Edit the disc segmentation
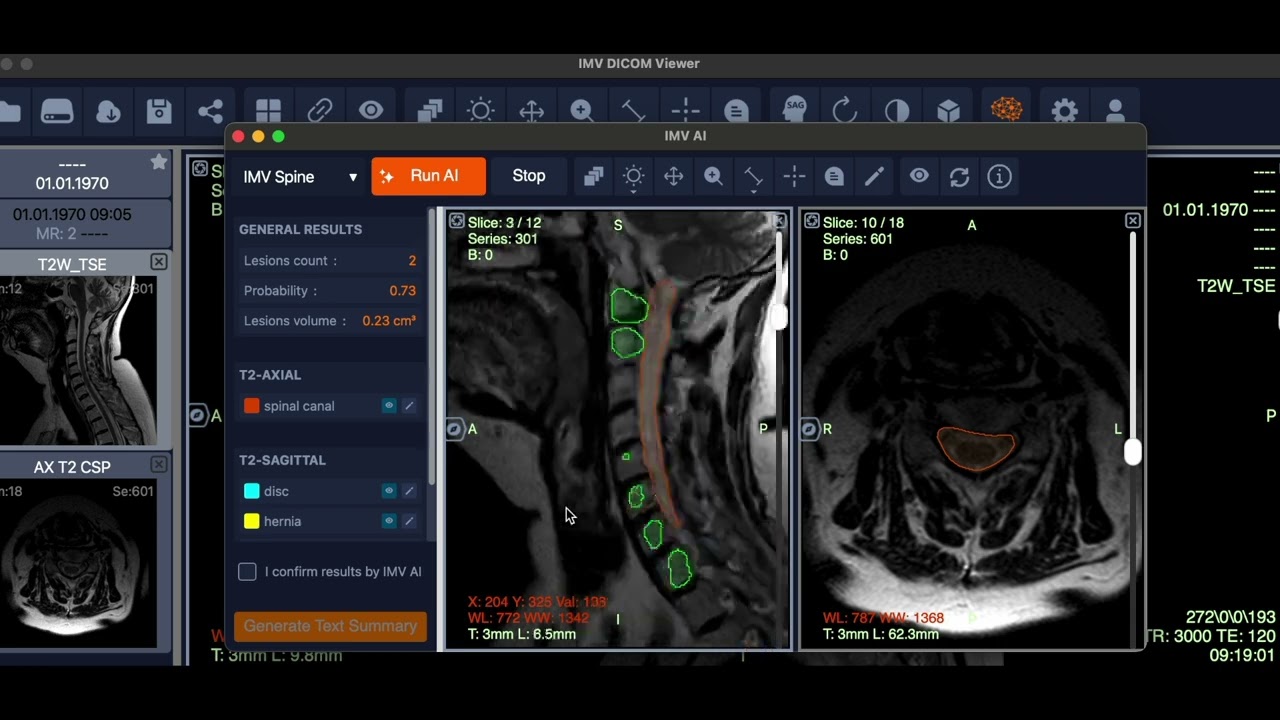This screenshot has width=1280, height=720. point(409,491)
